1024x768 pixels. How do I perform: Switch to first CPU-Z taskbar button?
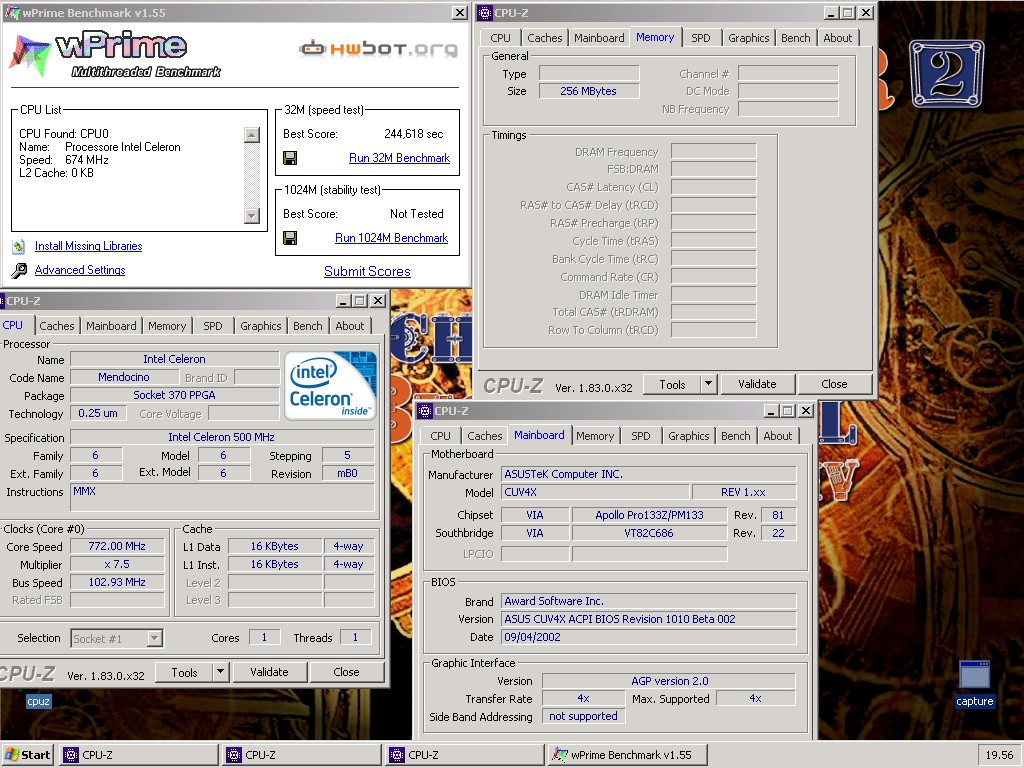[139, 755]
